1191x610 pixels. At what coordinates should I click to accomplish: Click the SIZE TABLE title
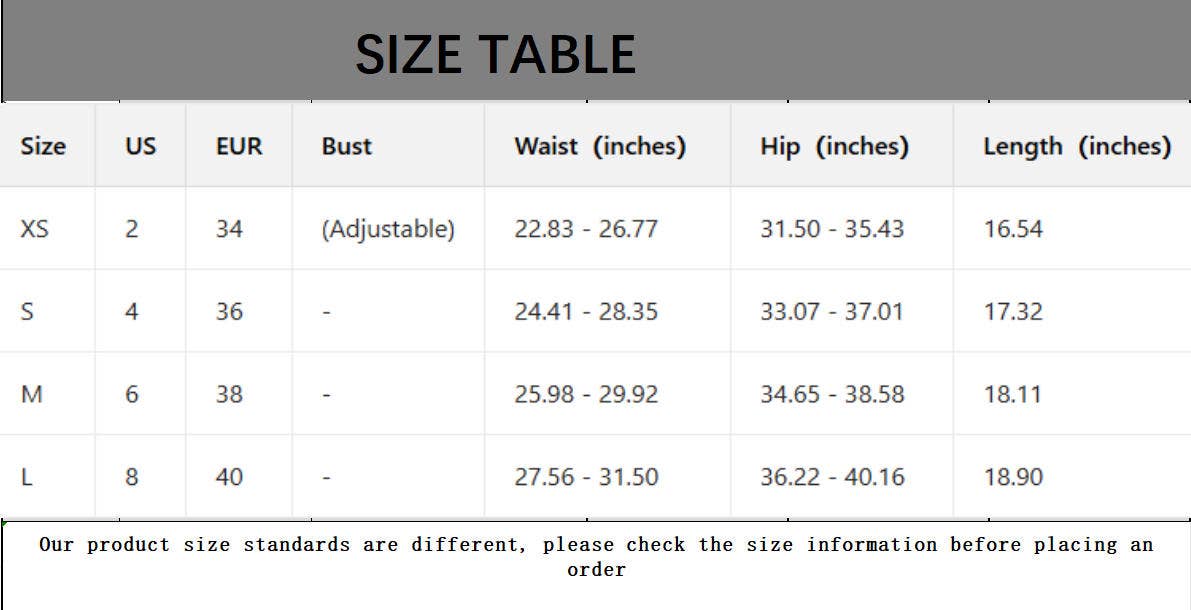(x=495, y=54)
